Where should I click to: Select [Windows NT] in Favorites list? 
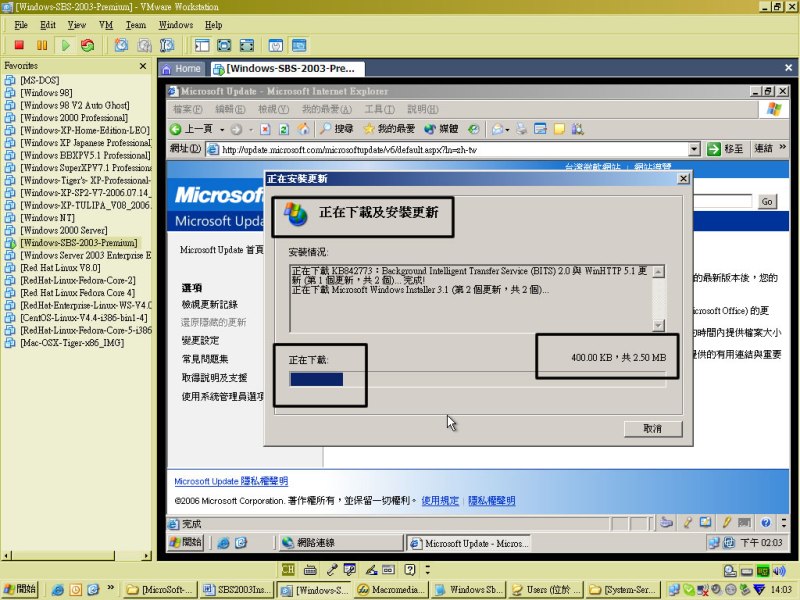(47, 217)
